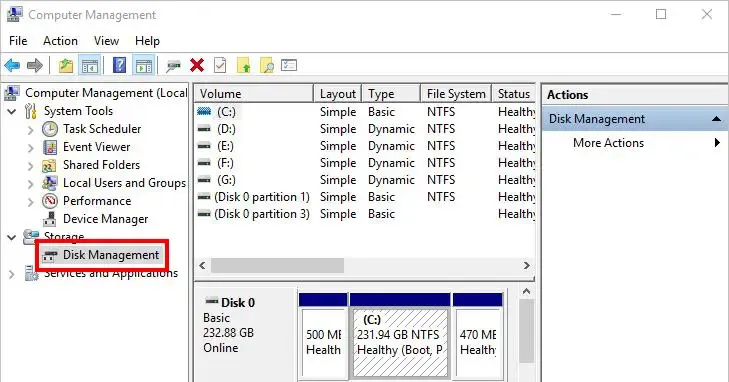Click the Shared Folders icon
Screen dimensions: 729x382
49,165
